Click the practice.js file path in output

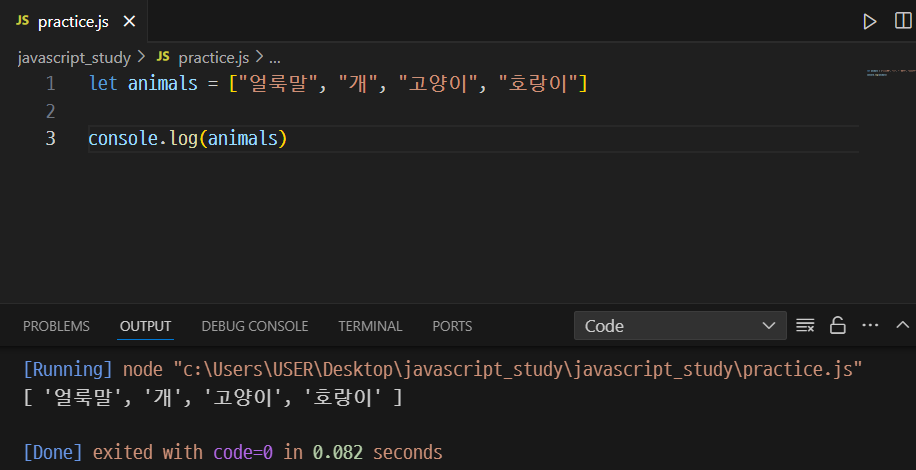[x=518, y=370]
